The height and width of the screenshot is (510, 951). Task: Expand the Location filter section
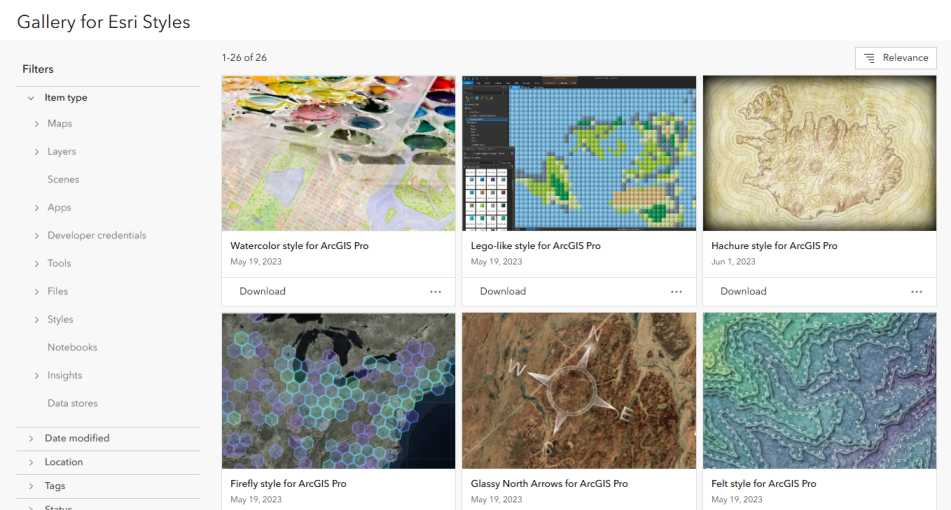click(x=31, y=462)
